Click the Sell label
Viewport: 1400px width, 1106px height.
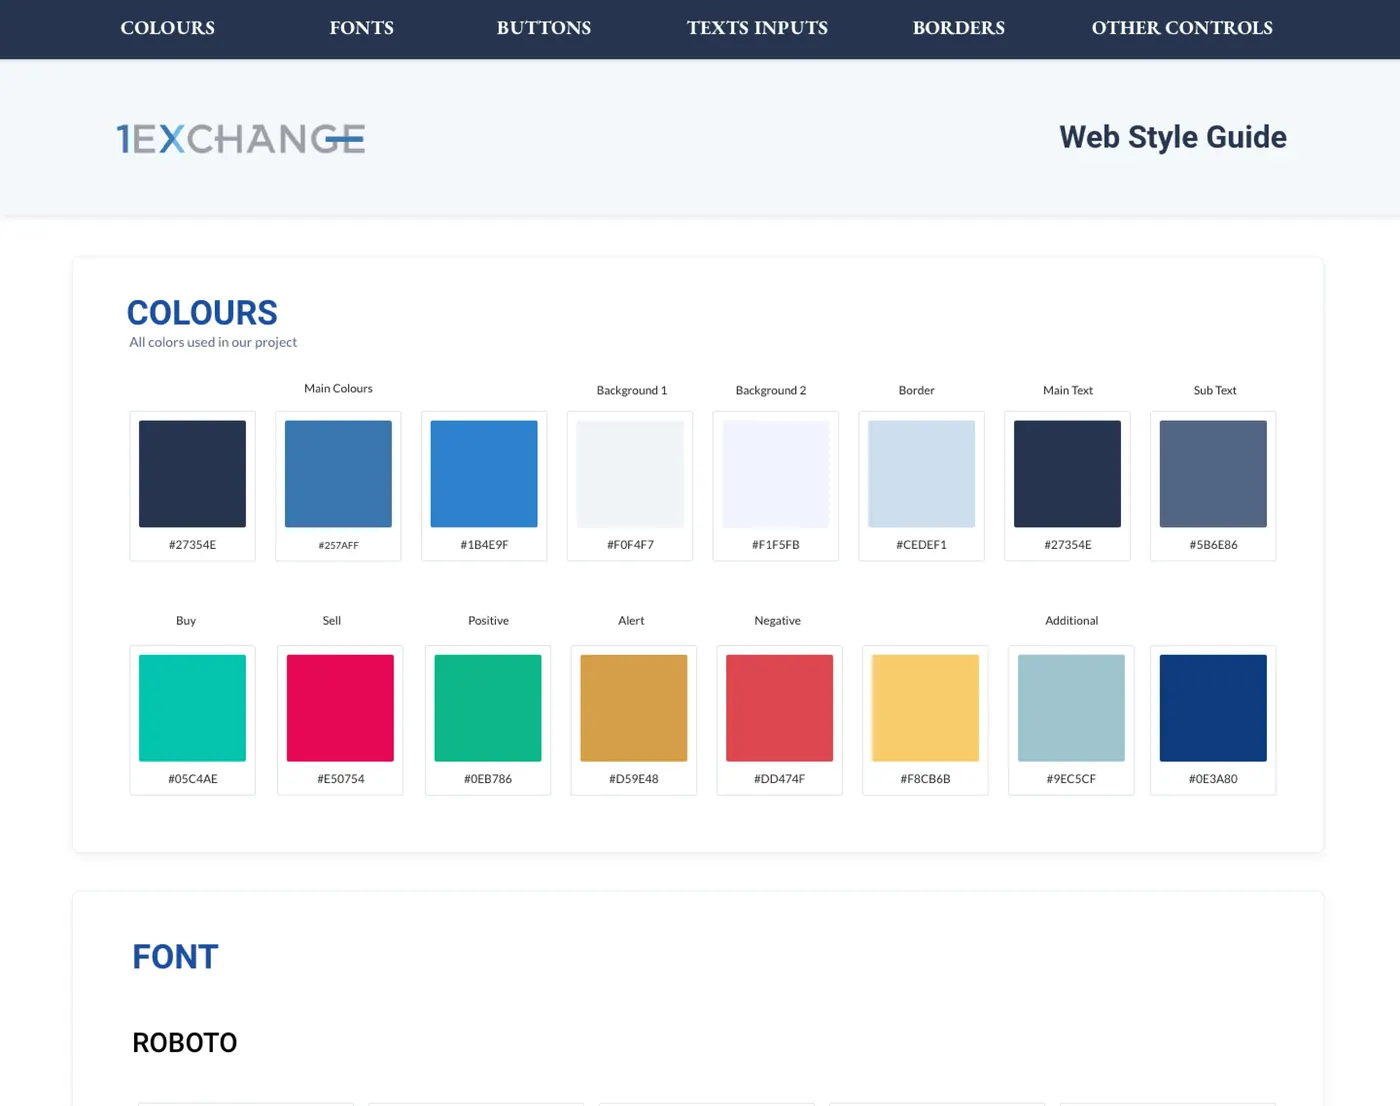(x=332, y=620)
